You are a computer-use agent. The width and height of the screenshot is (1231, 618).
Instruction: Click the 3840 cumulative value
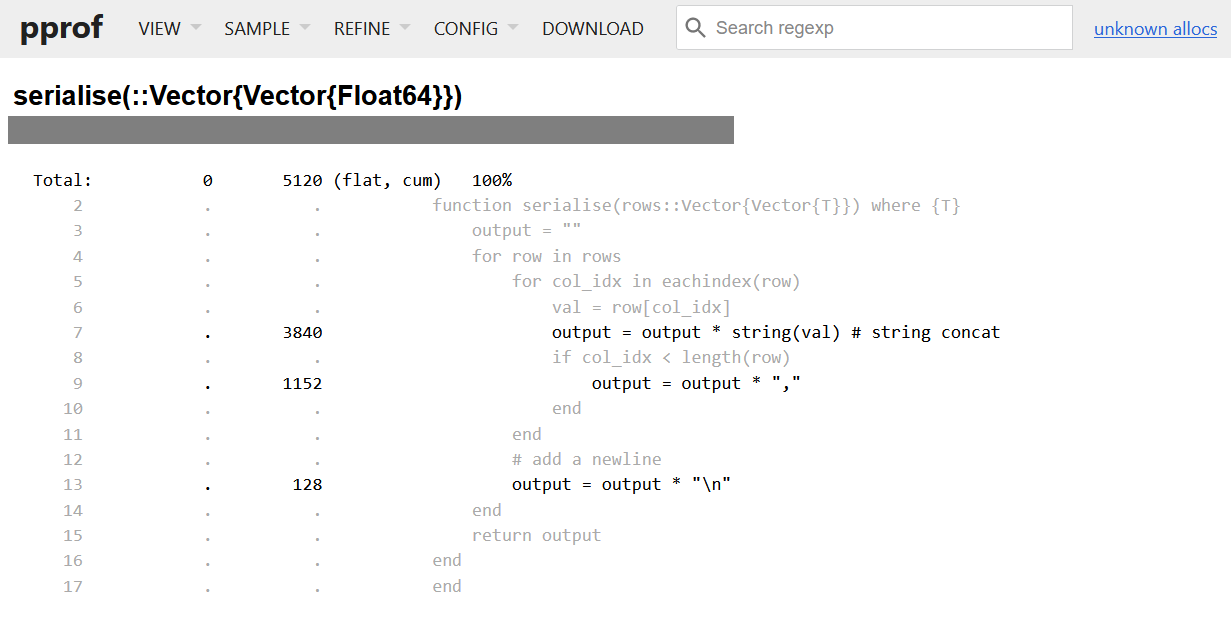point(302,333)
